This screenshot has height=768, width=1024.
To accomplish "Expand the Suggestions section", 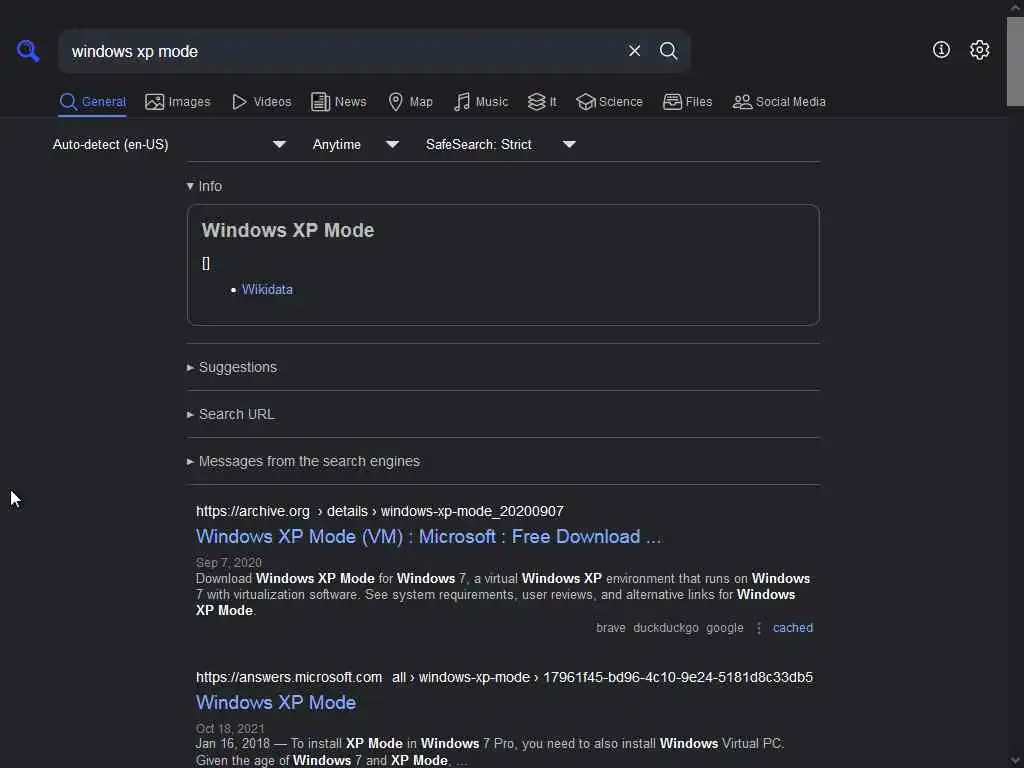I will coord(232,367).
